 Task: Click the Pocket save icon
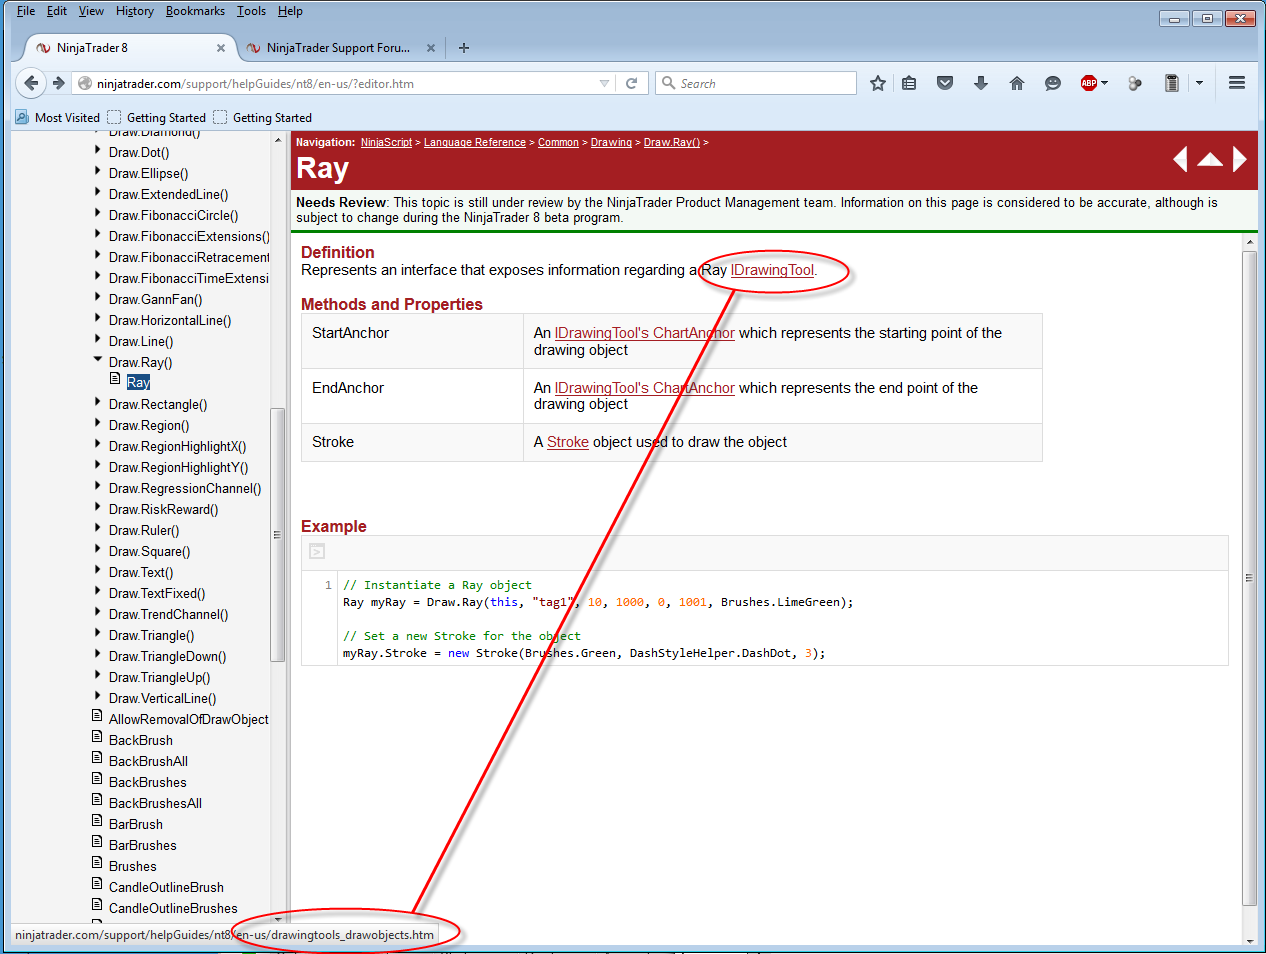coord(945,83)
